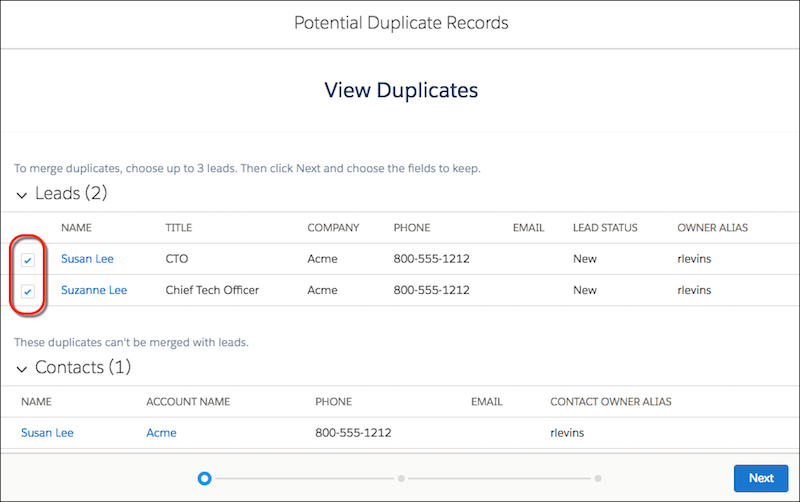Screen dimensions: 800x502
Task: Open the Susan Lee lead record link
Action: click(x=87, y=259)
